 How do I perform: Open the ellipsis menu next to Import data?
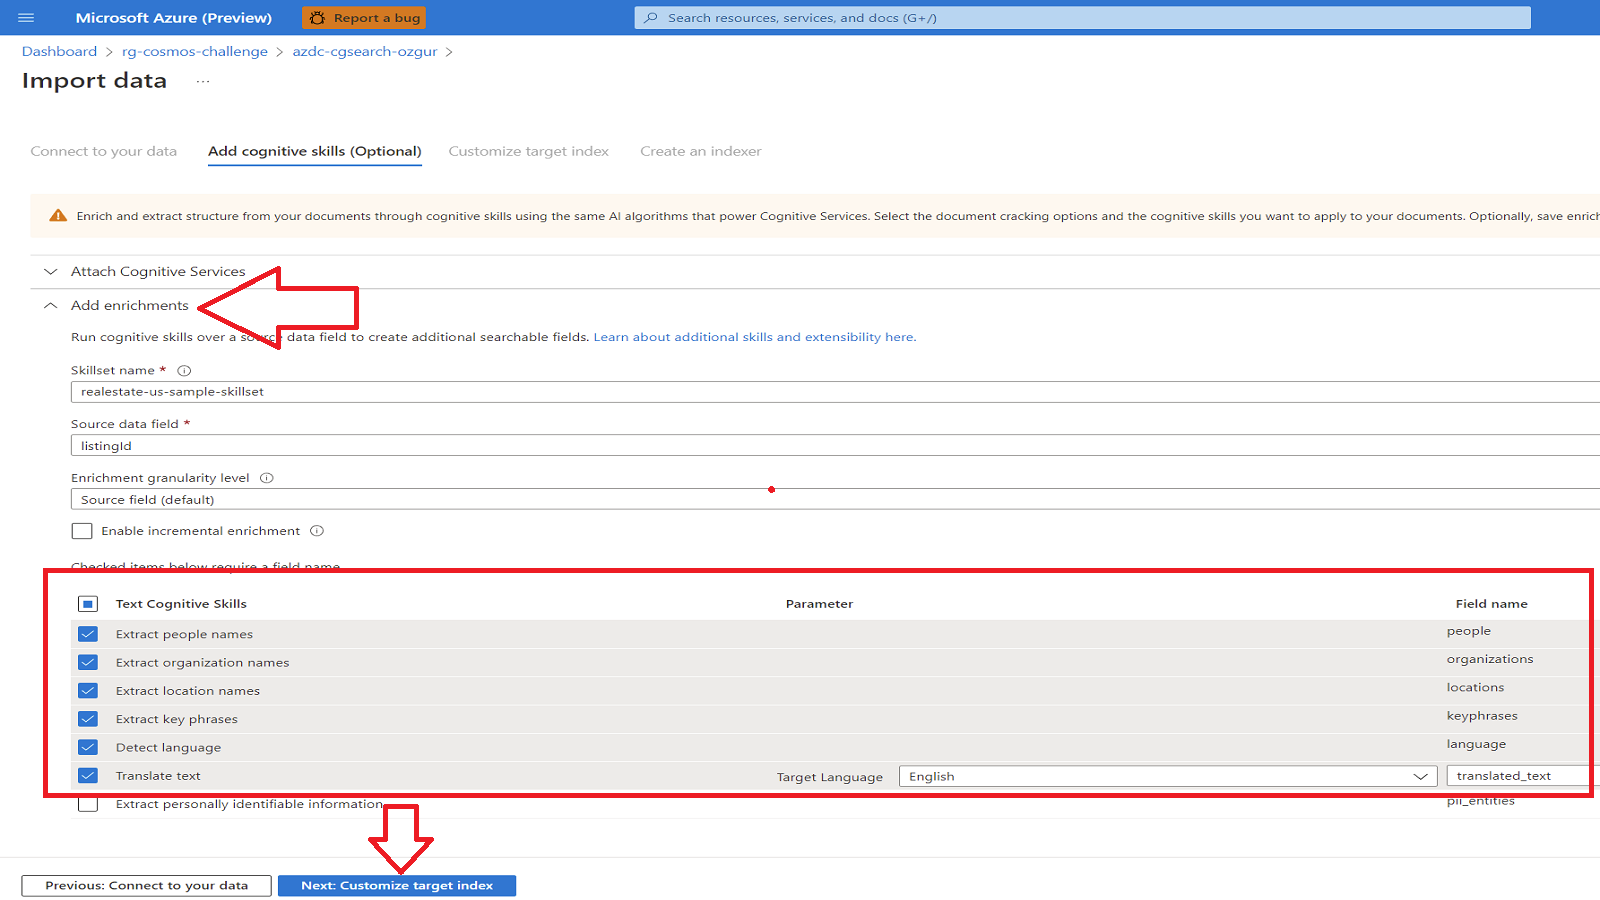[202, 82]
